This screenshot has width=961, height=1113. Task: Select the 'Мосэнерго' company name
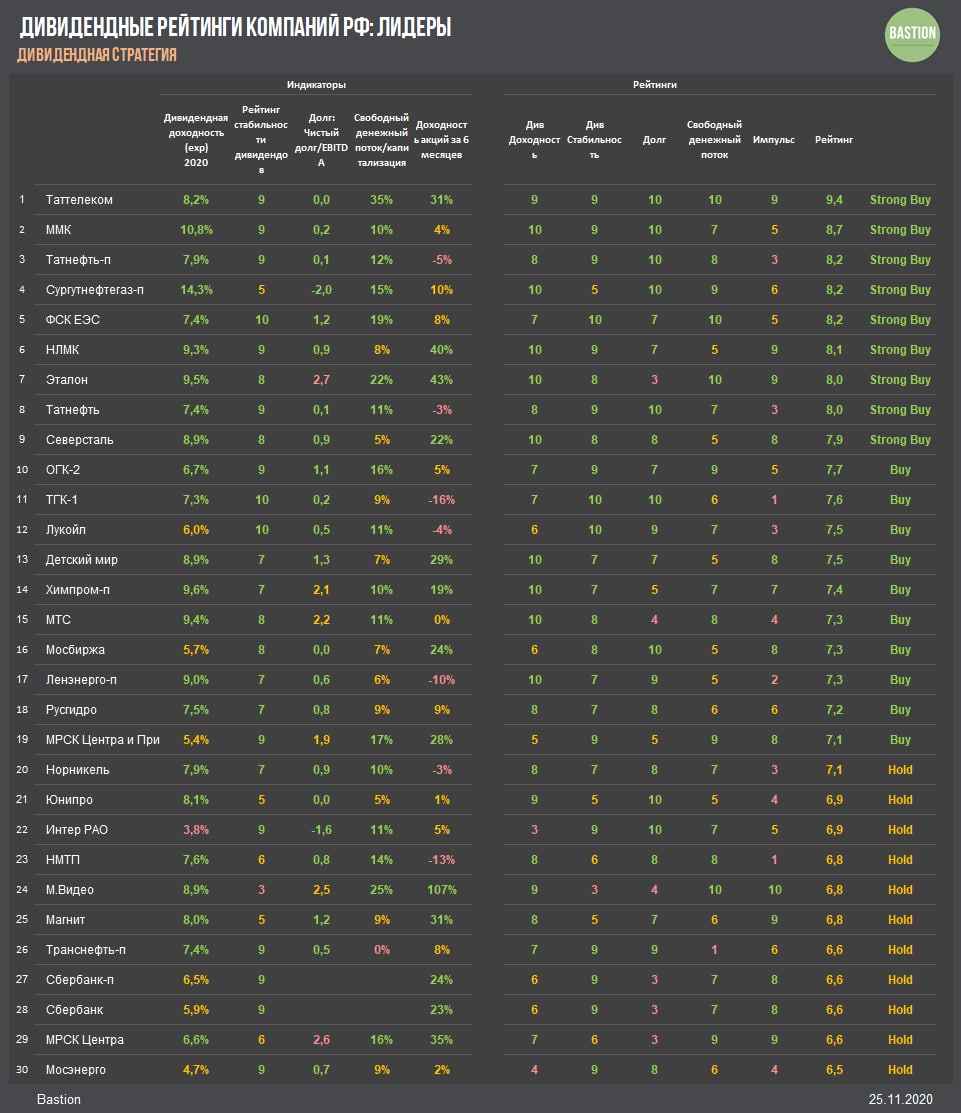tap(75, 1070)
